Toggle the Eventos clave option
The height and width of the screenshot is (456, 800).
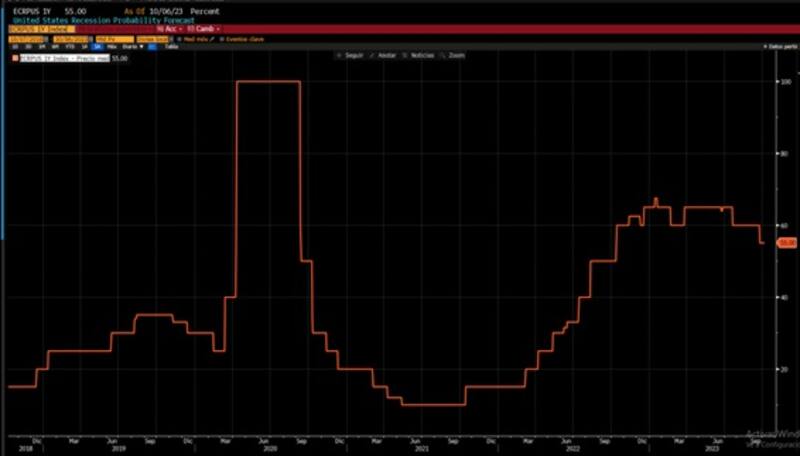click(x=240, y=38)
